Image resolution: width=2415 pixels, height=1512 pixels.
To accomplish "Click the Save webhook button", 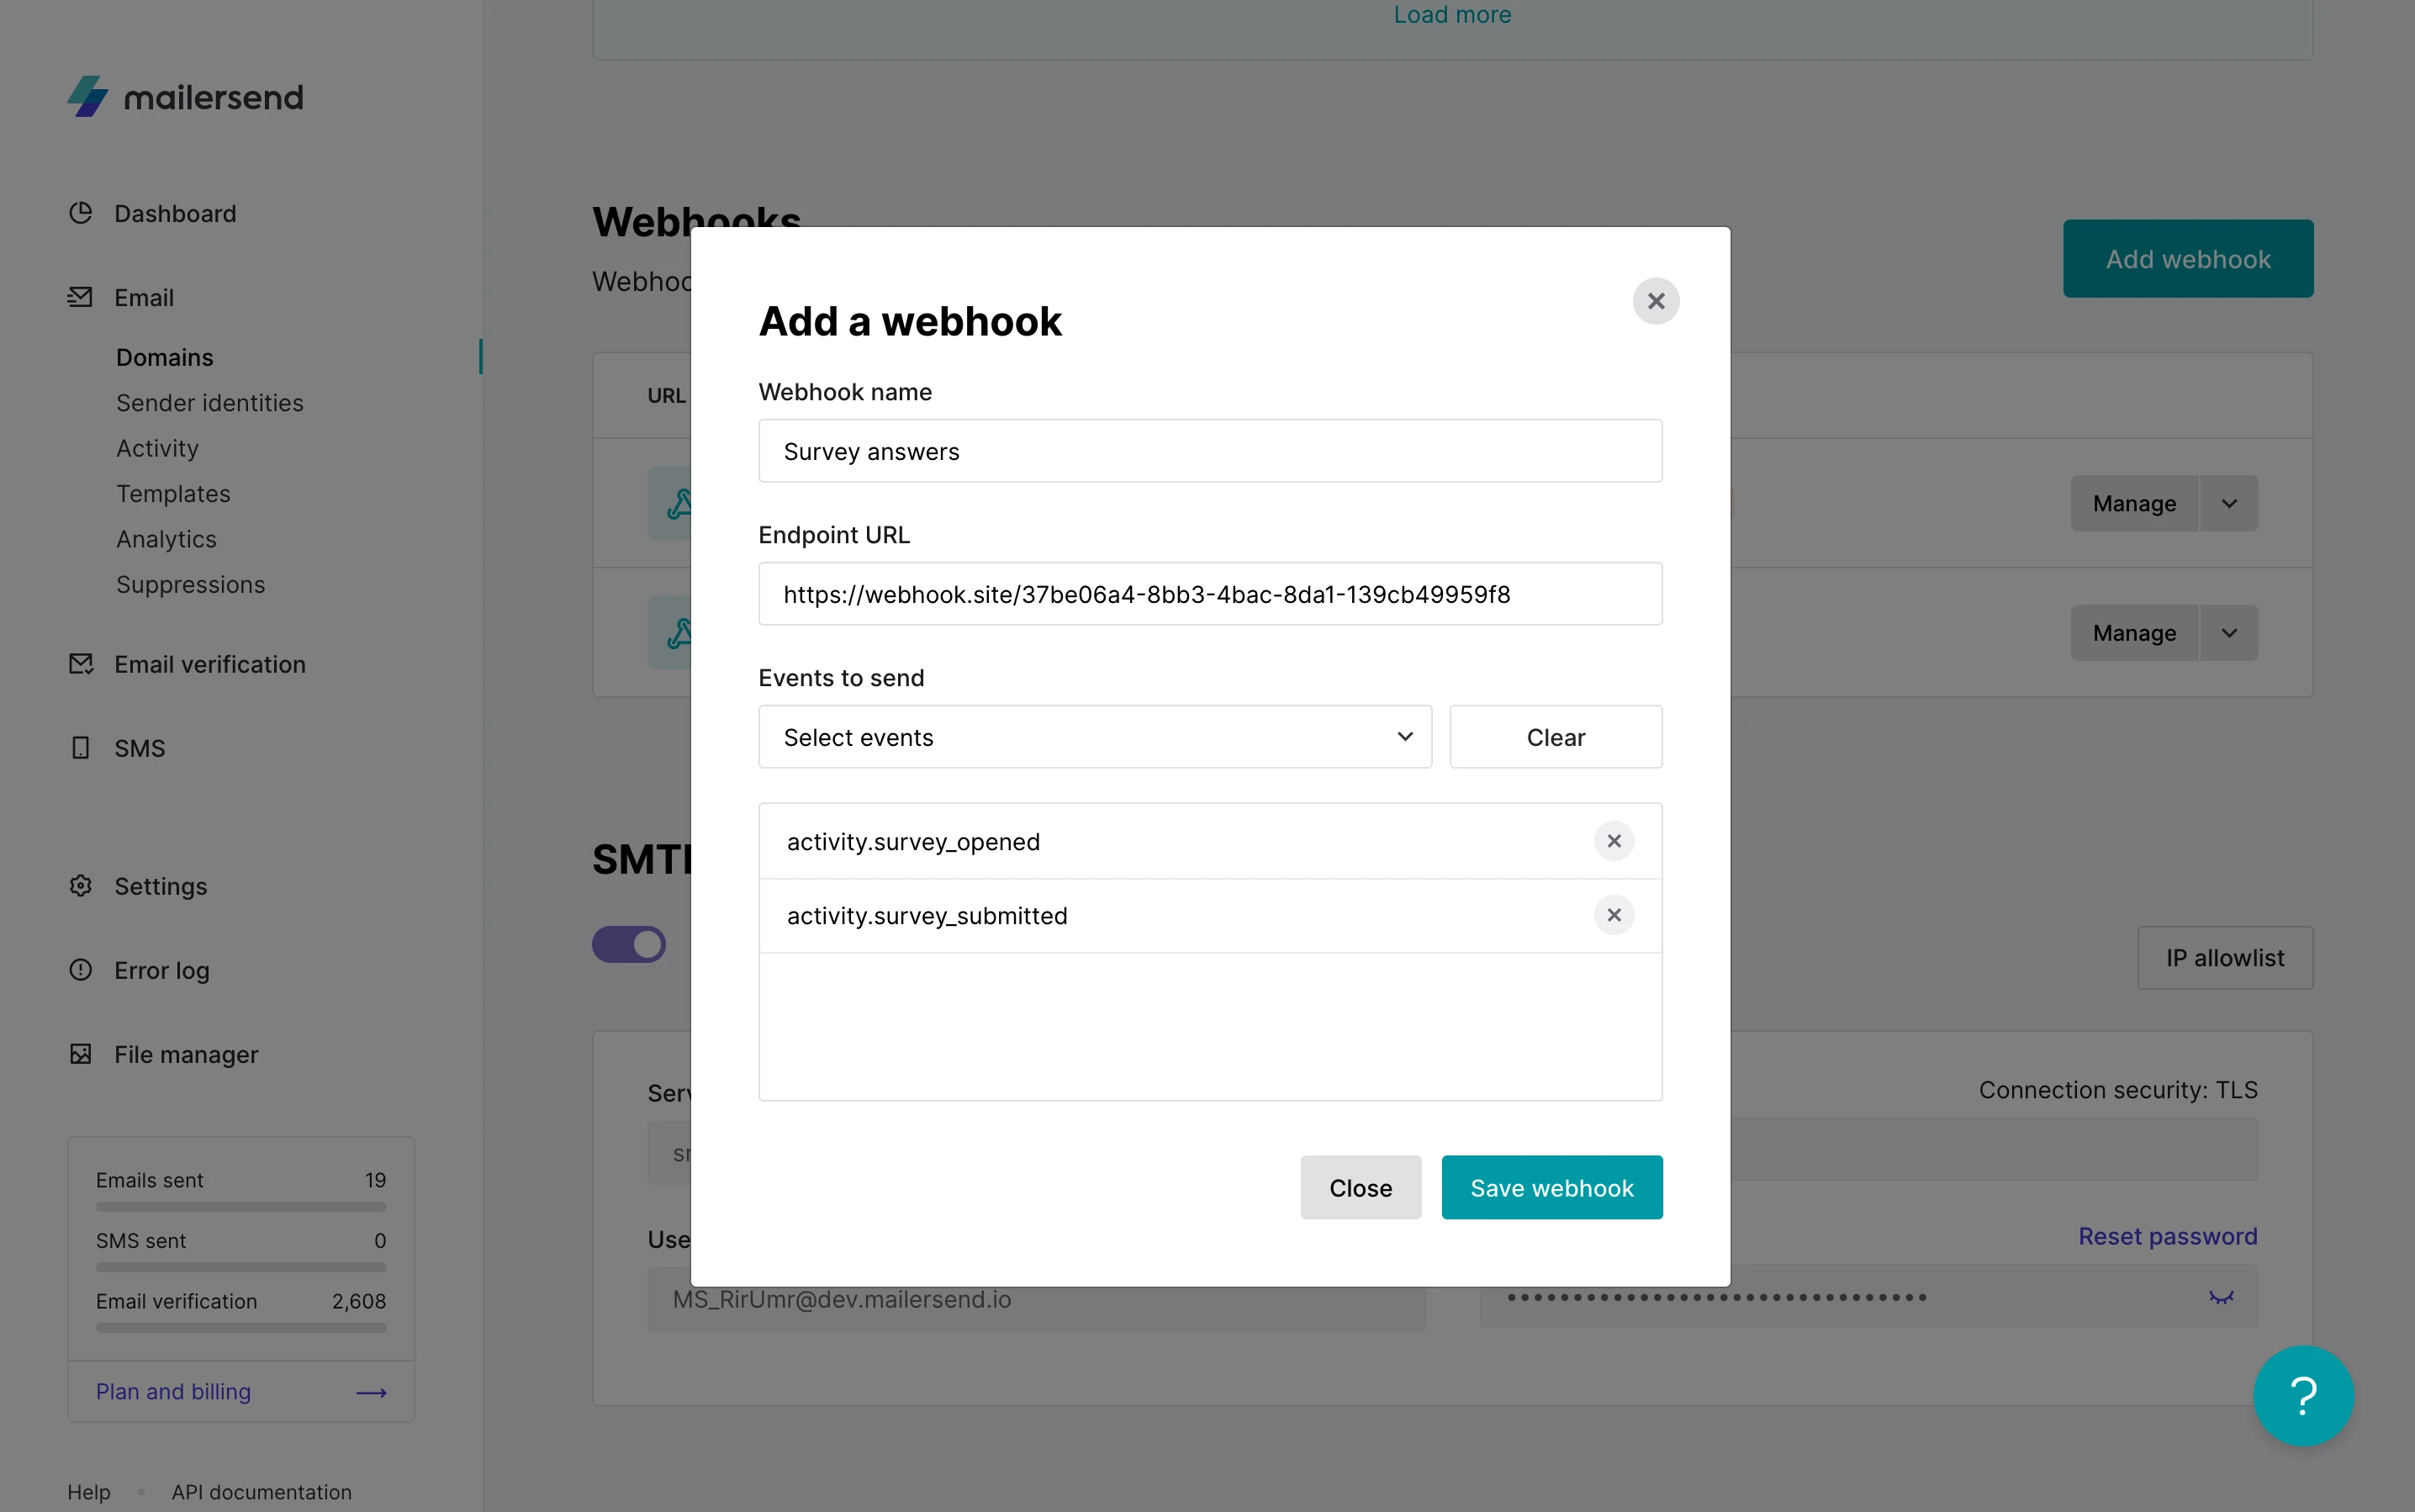I will 1552,1188.
